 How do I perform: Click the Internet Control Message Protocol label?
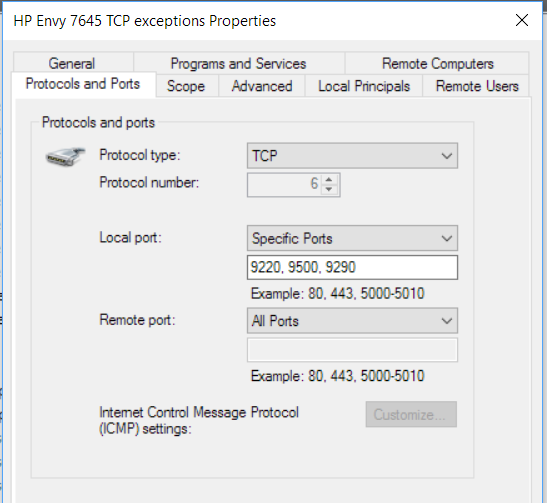[x=199, y=420]
